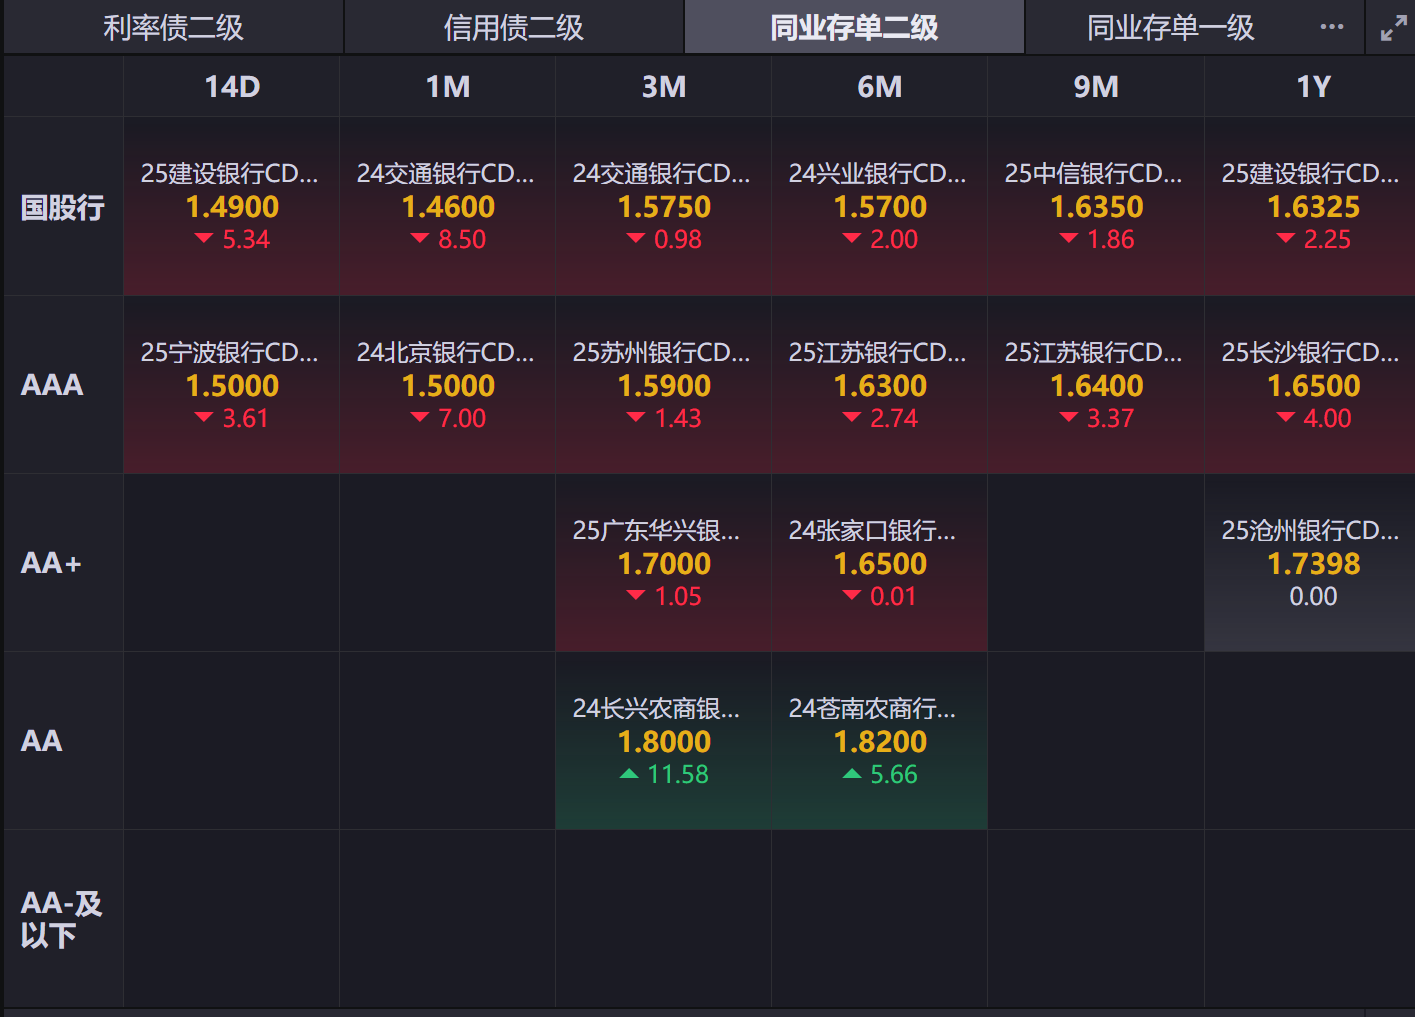Click the 7.00 downward change value

coord(462,418)
